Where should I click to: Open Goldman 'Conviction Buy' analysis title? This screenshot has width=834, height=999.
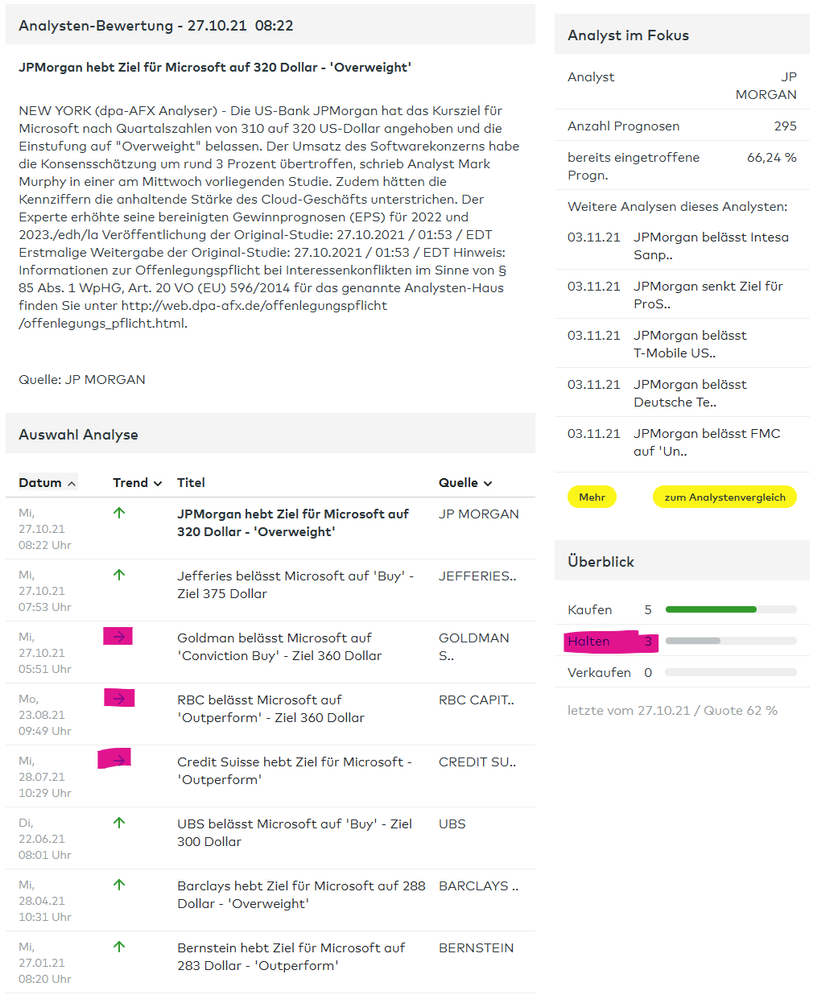[279, 647]
